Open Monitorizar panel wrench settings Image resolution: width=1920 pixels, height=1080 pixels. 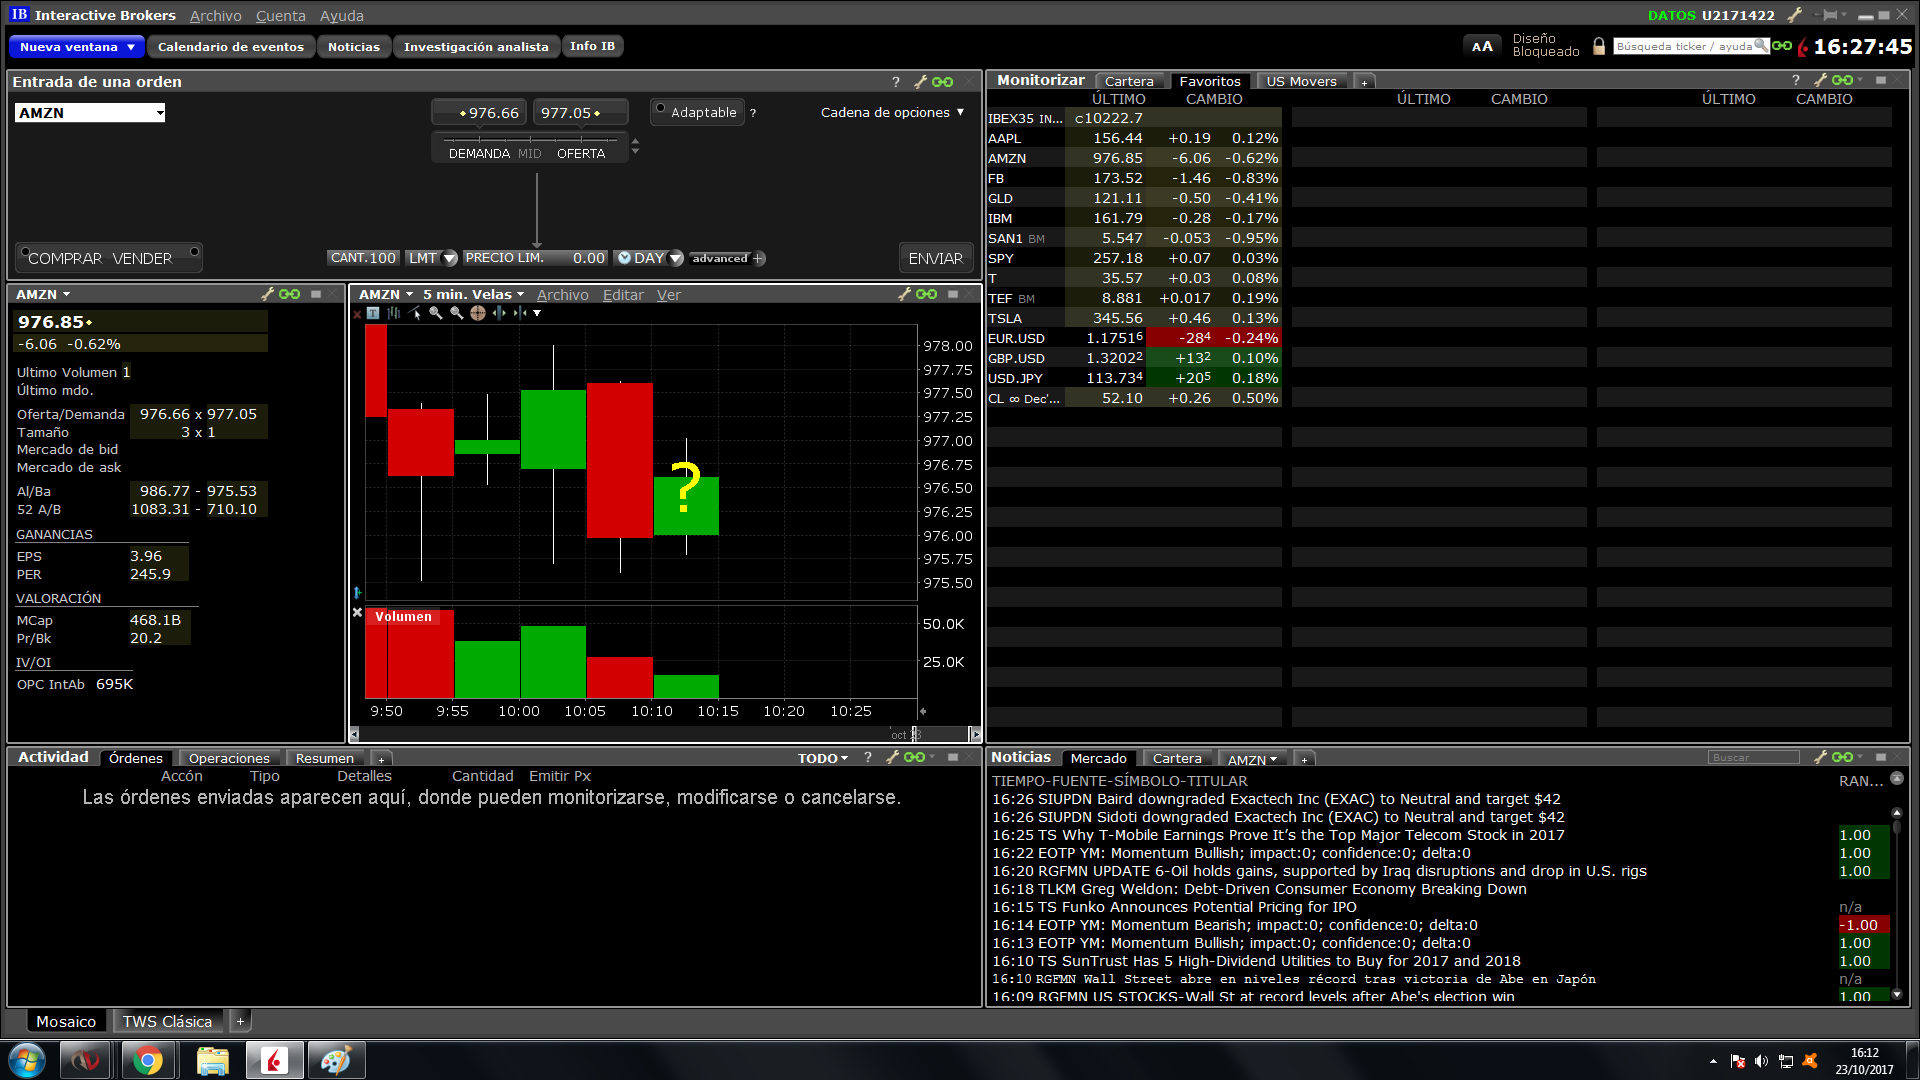pyautogui.click(x=1821, y=80)
